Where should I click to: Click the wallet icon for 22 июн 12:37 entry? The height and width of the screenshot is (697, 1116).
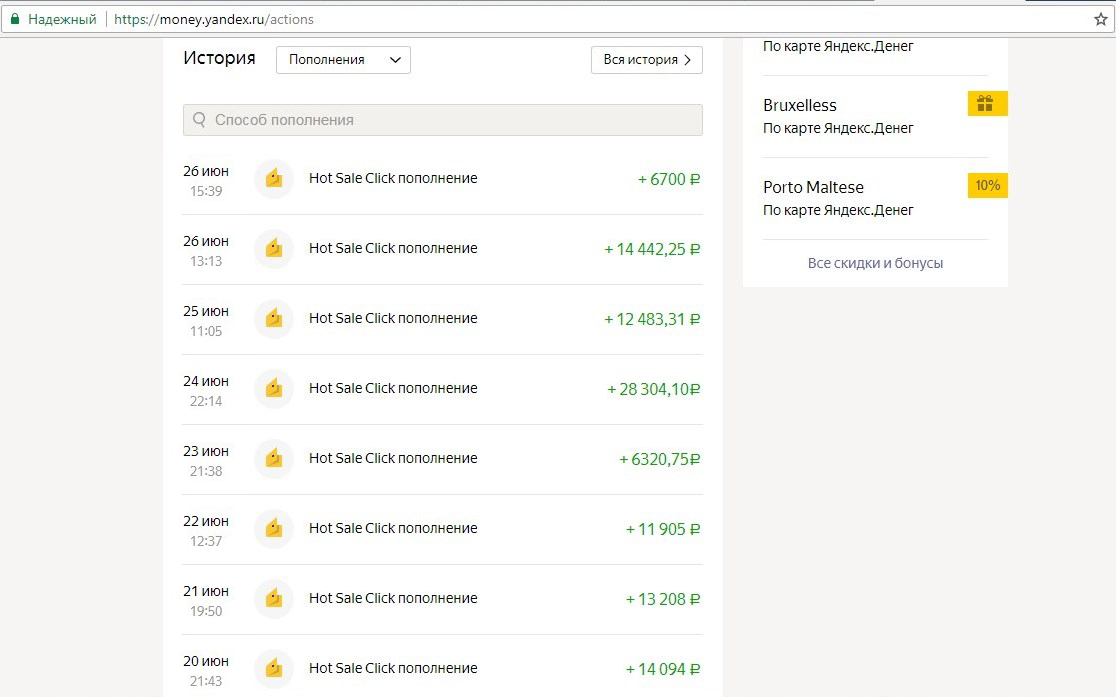[273, 529]
